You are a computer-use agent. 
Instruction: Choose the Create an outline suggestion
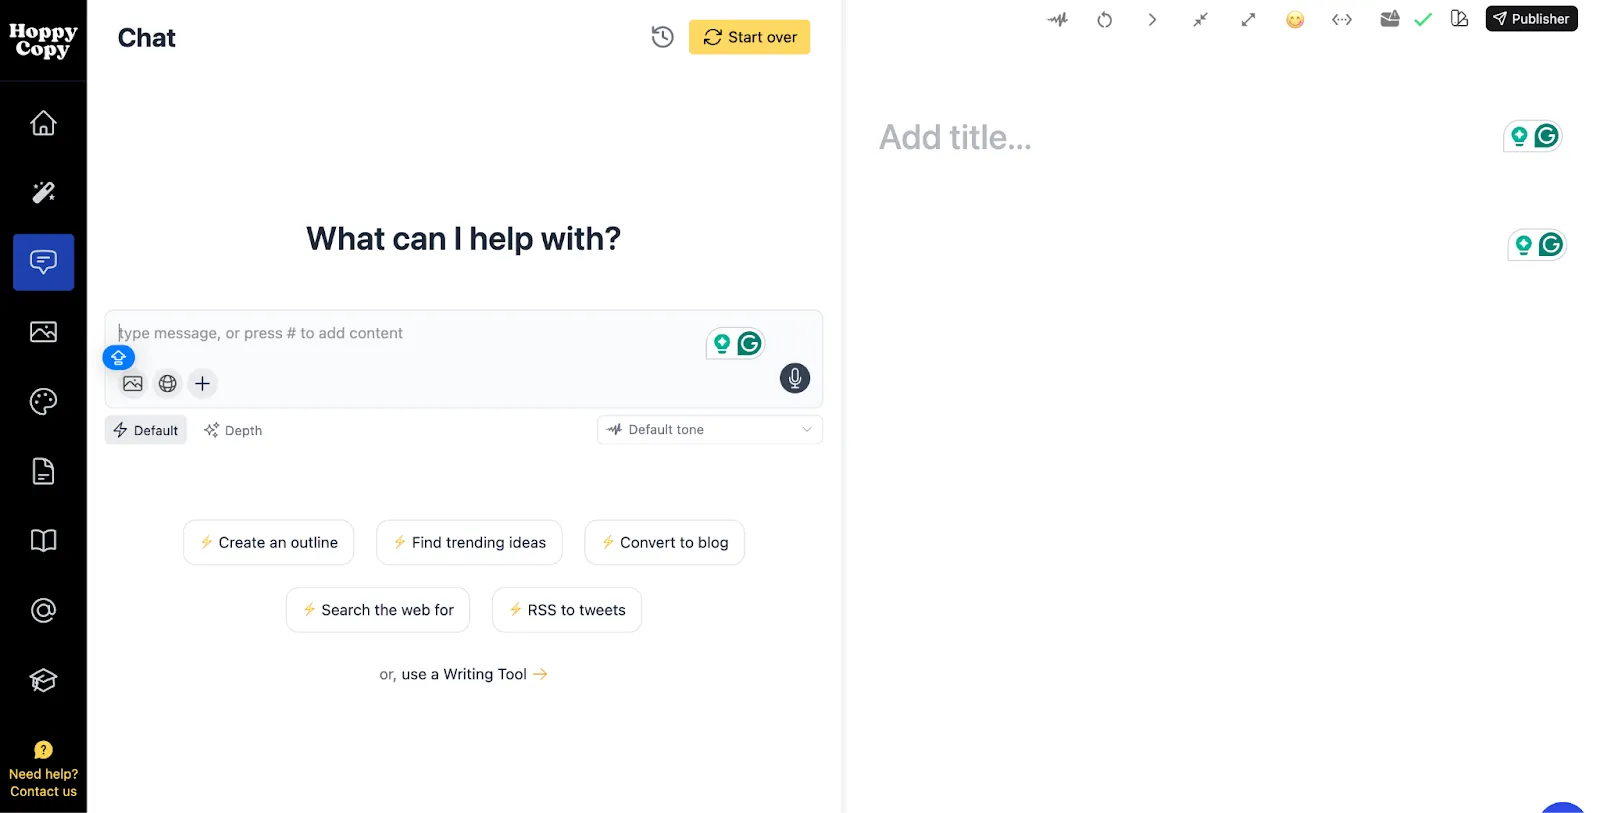click(x=268, y=542)
